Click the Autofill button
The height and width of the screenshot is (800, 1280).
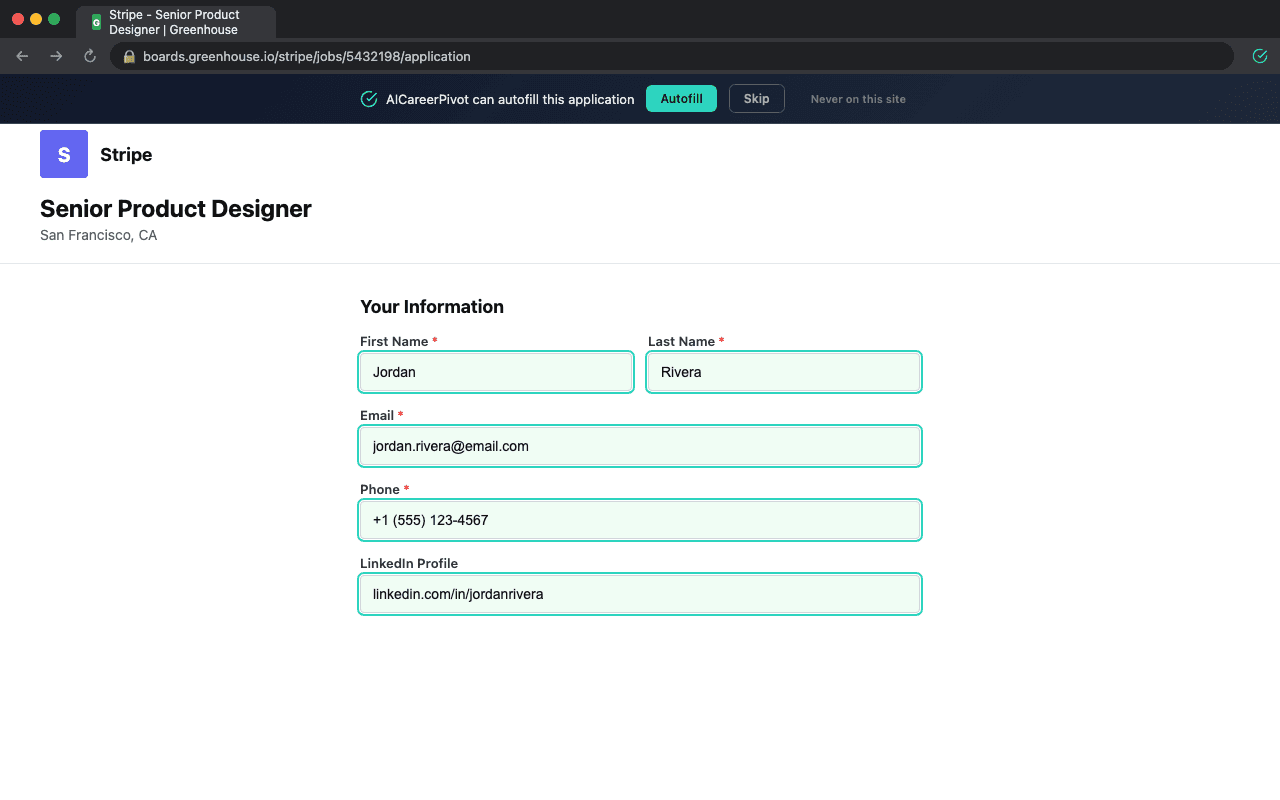tap(681, 99)
